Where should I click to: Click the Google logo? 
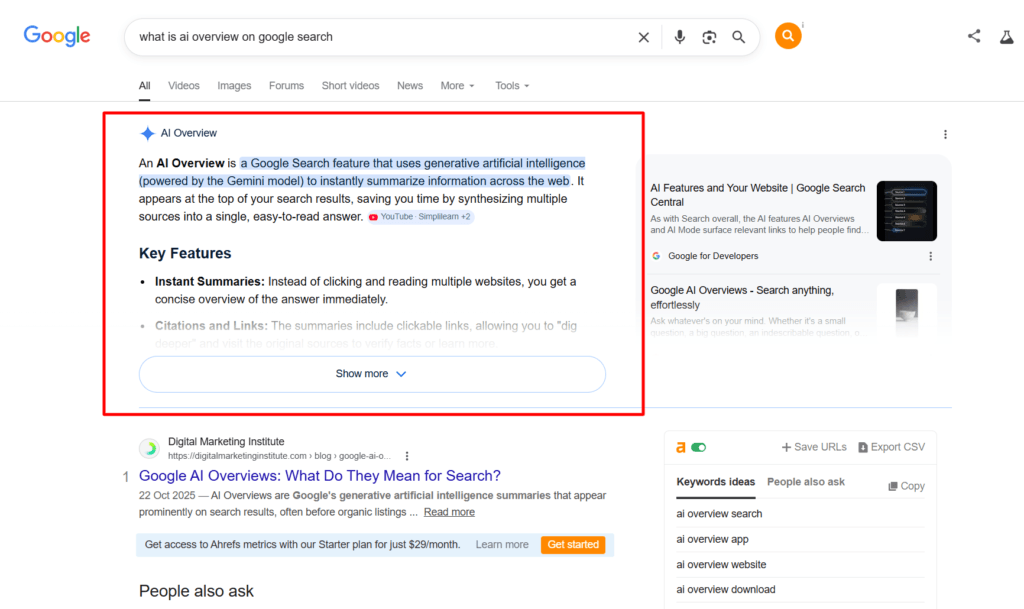(57, 36)
